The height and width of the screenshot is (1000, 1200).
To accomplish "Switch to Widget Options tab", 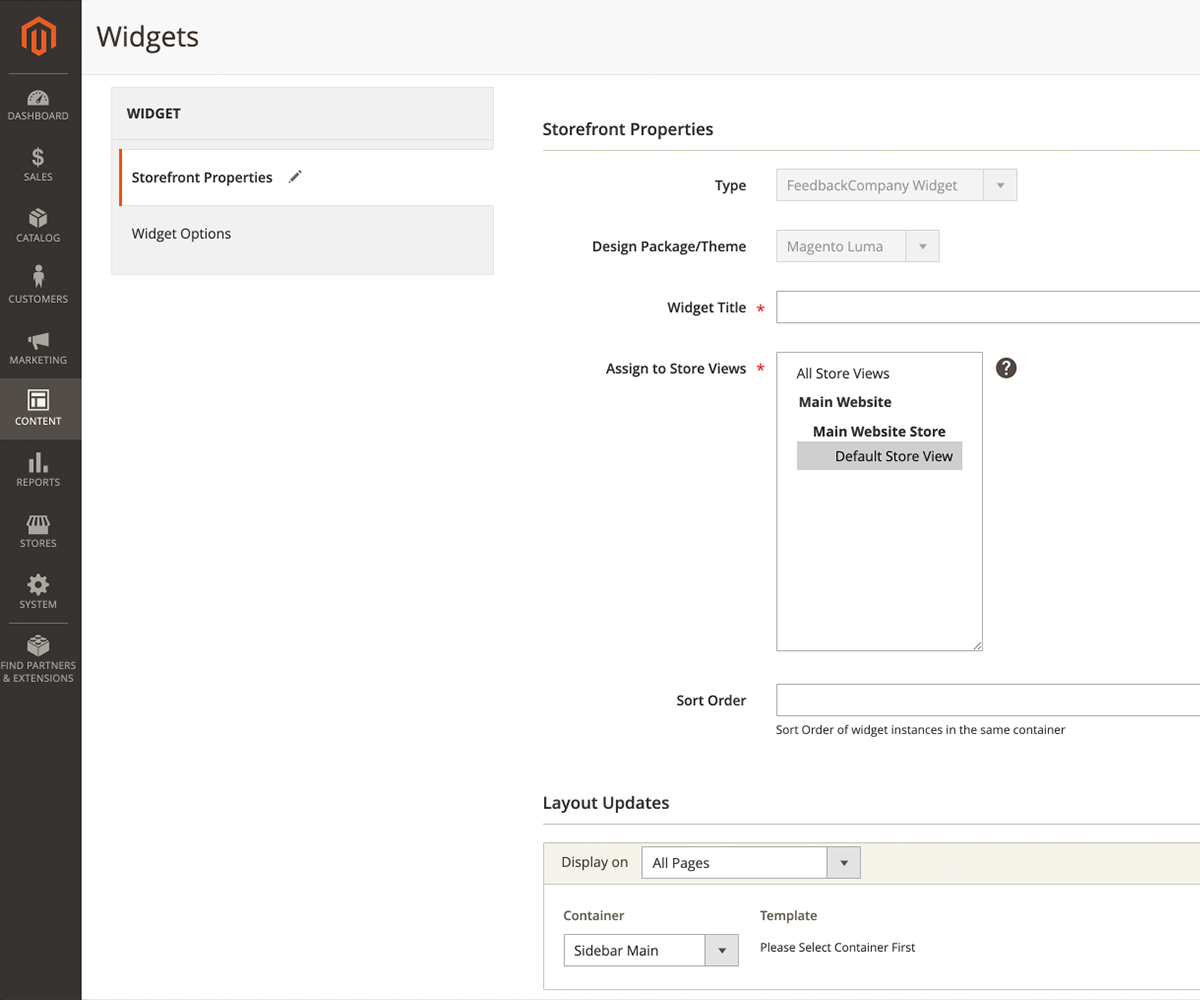I will coord(303,234).
